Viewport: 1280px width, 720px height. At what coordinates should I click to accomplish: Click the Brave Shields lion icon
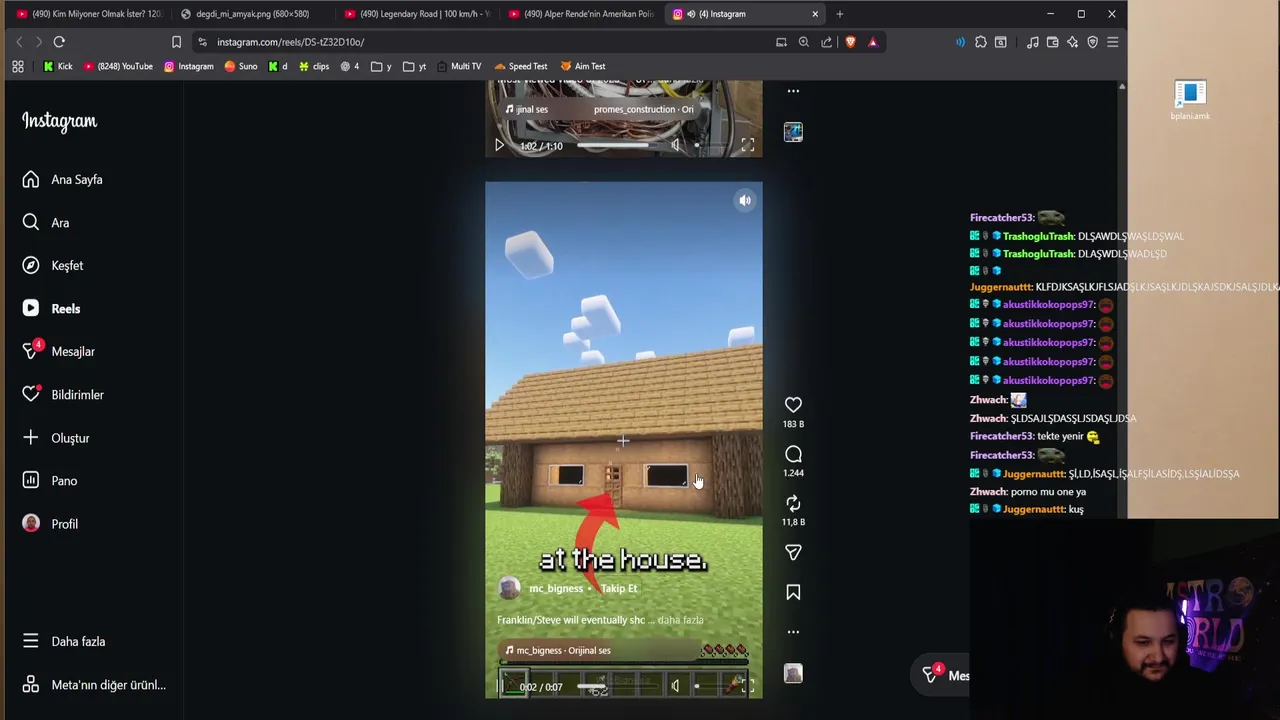point(850,42)
